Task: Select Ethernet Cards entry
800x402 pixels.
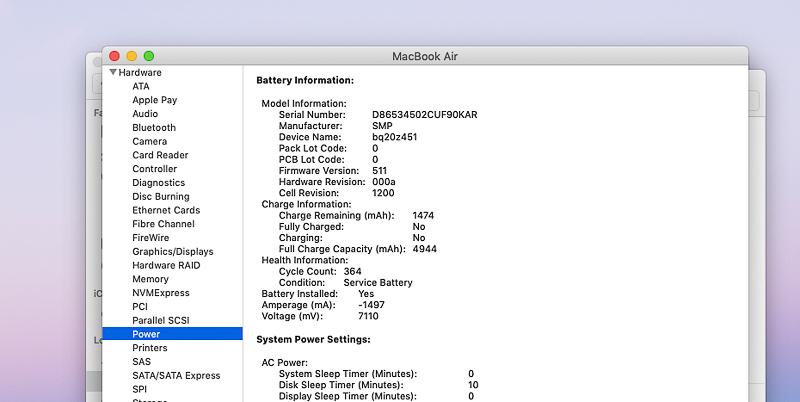Action: pos(166,210)
